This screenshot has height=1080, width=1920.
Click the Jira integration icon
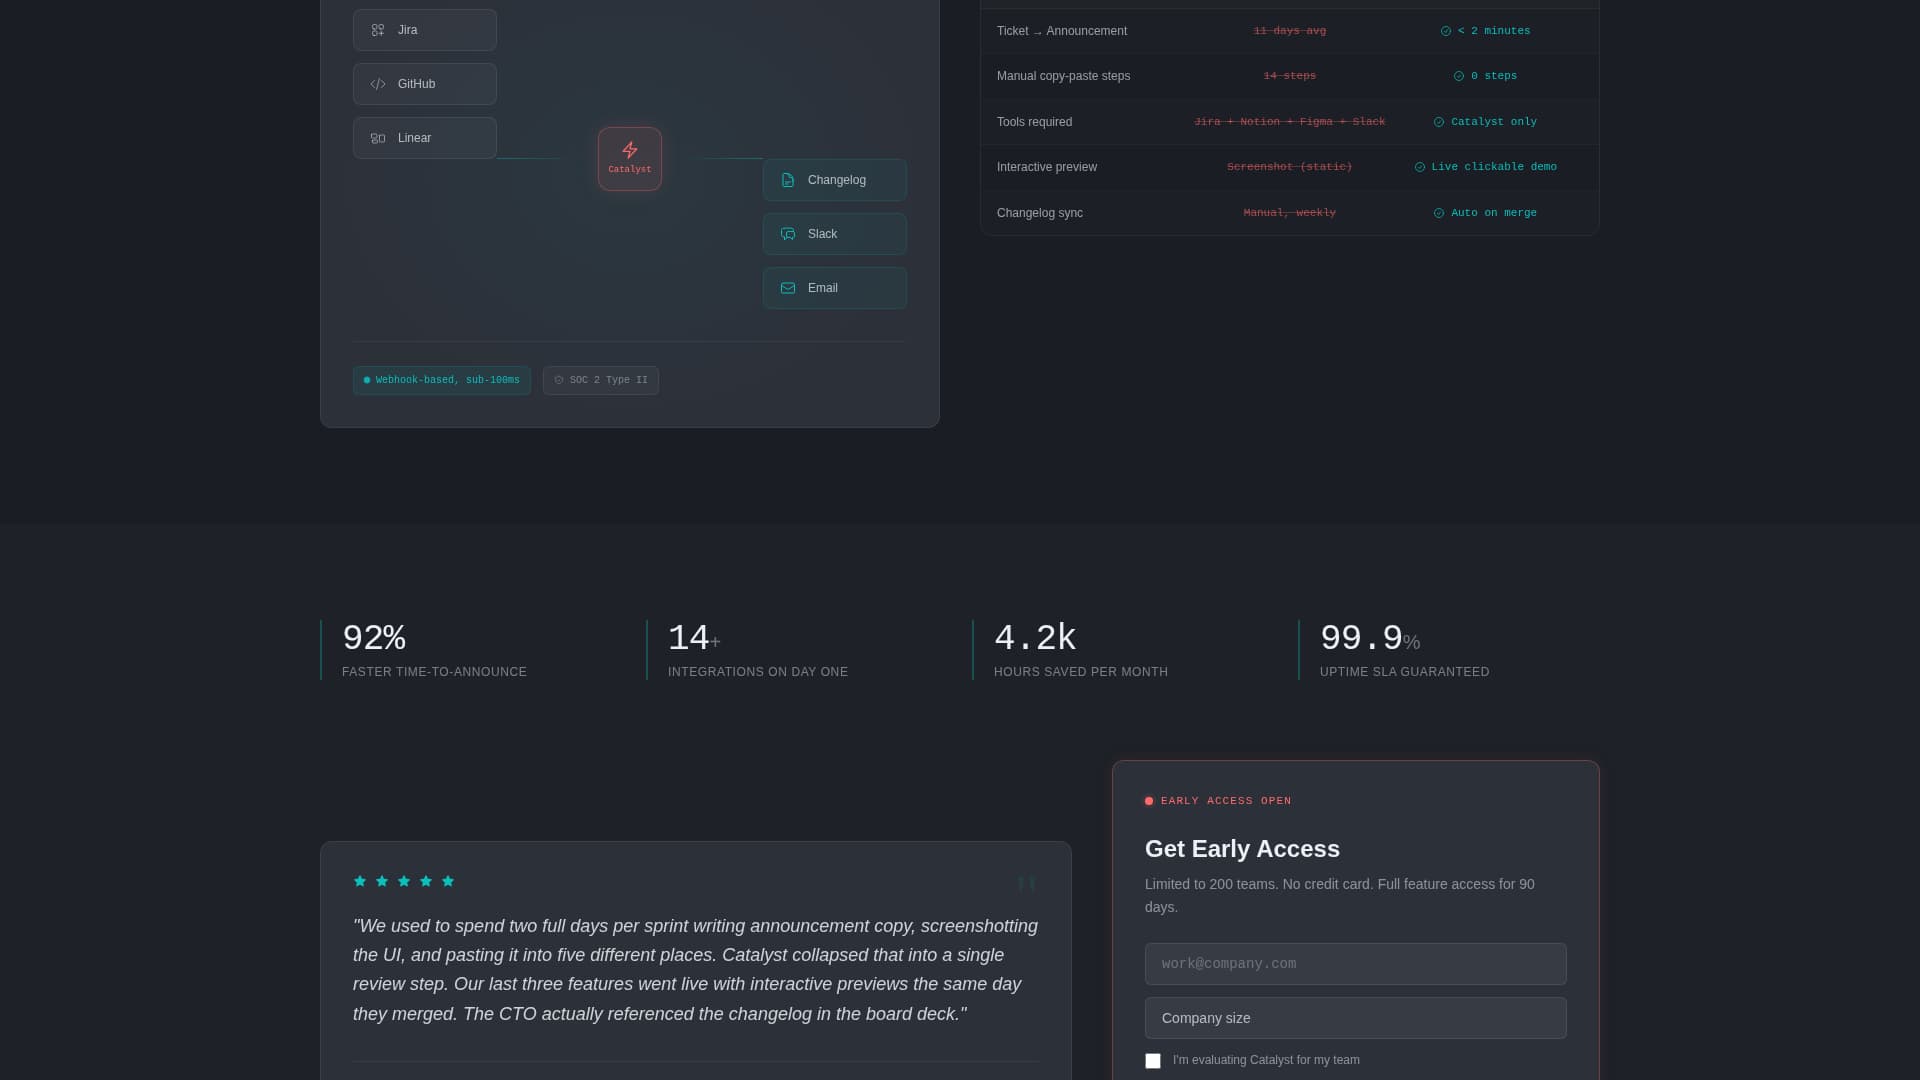click(378, 30)
